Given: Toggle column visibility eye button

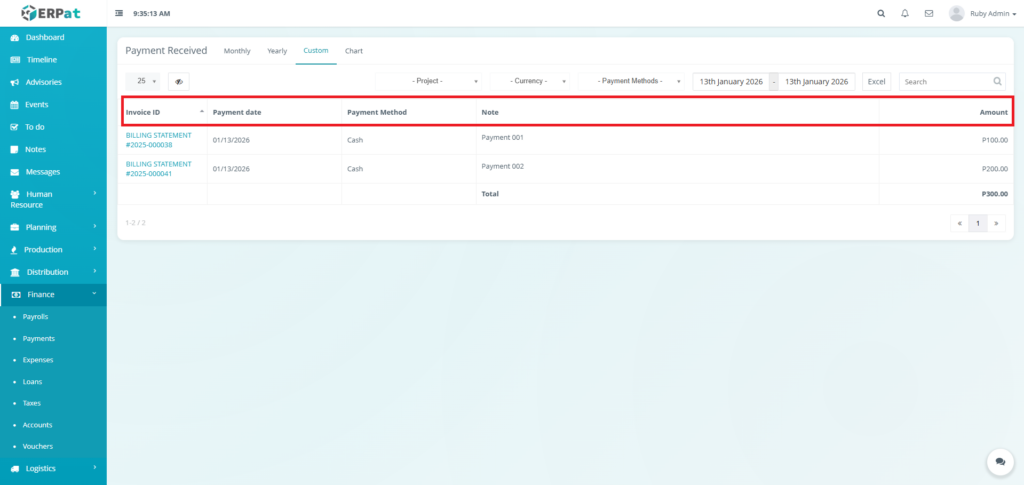Looking at the screenshot, I should tap(179, 81).
